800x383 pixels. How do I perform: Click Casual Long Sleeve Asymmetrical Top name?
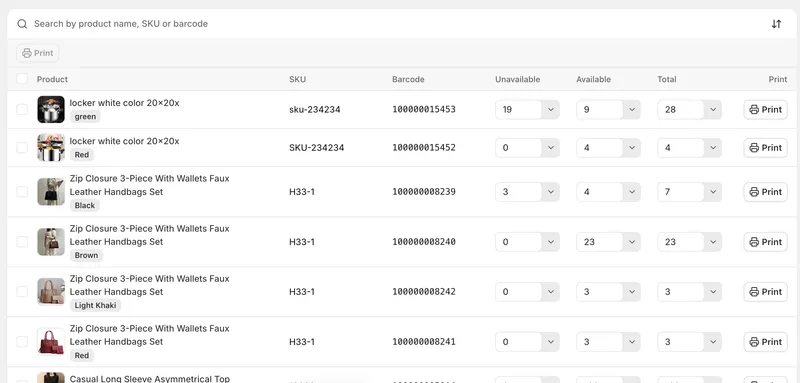coord(150,378)
